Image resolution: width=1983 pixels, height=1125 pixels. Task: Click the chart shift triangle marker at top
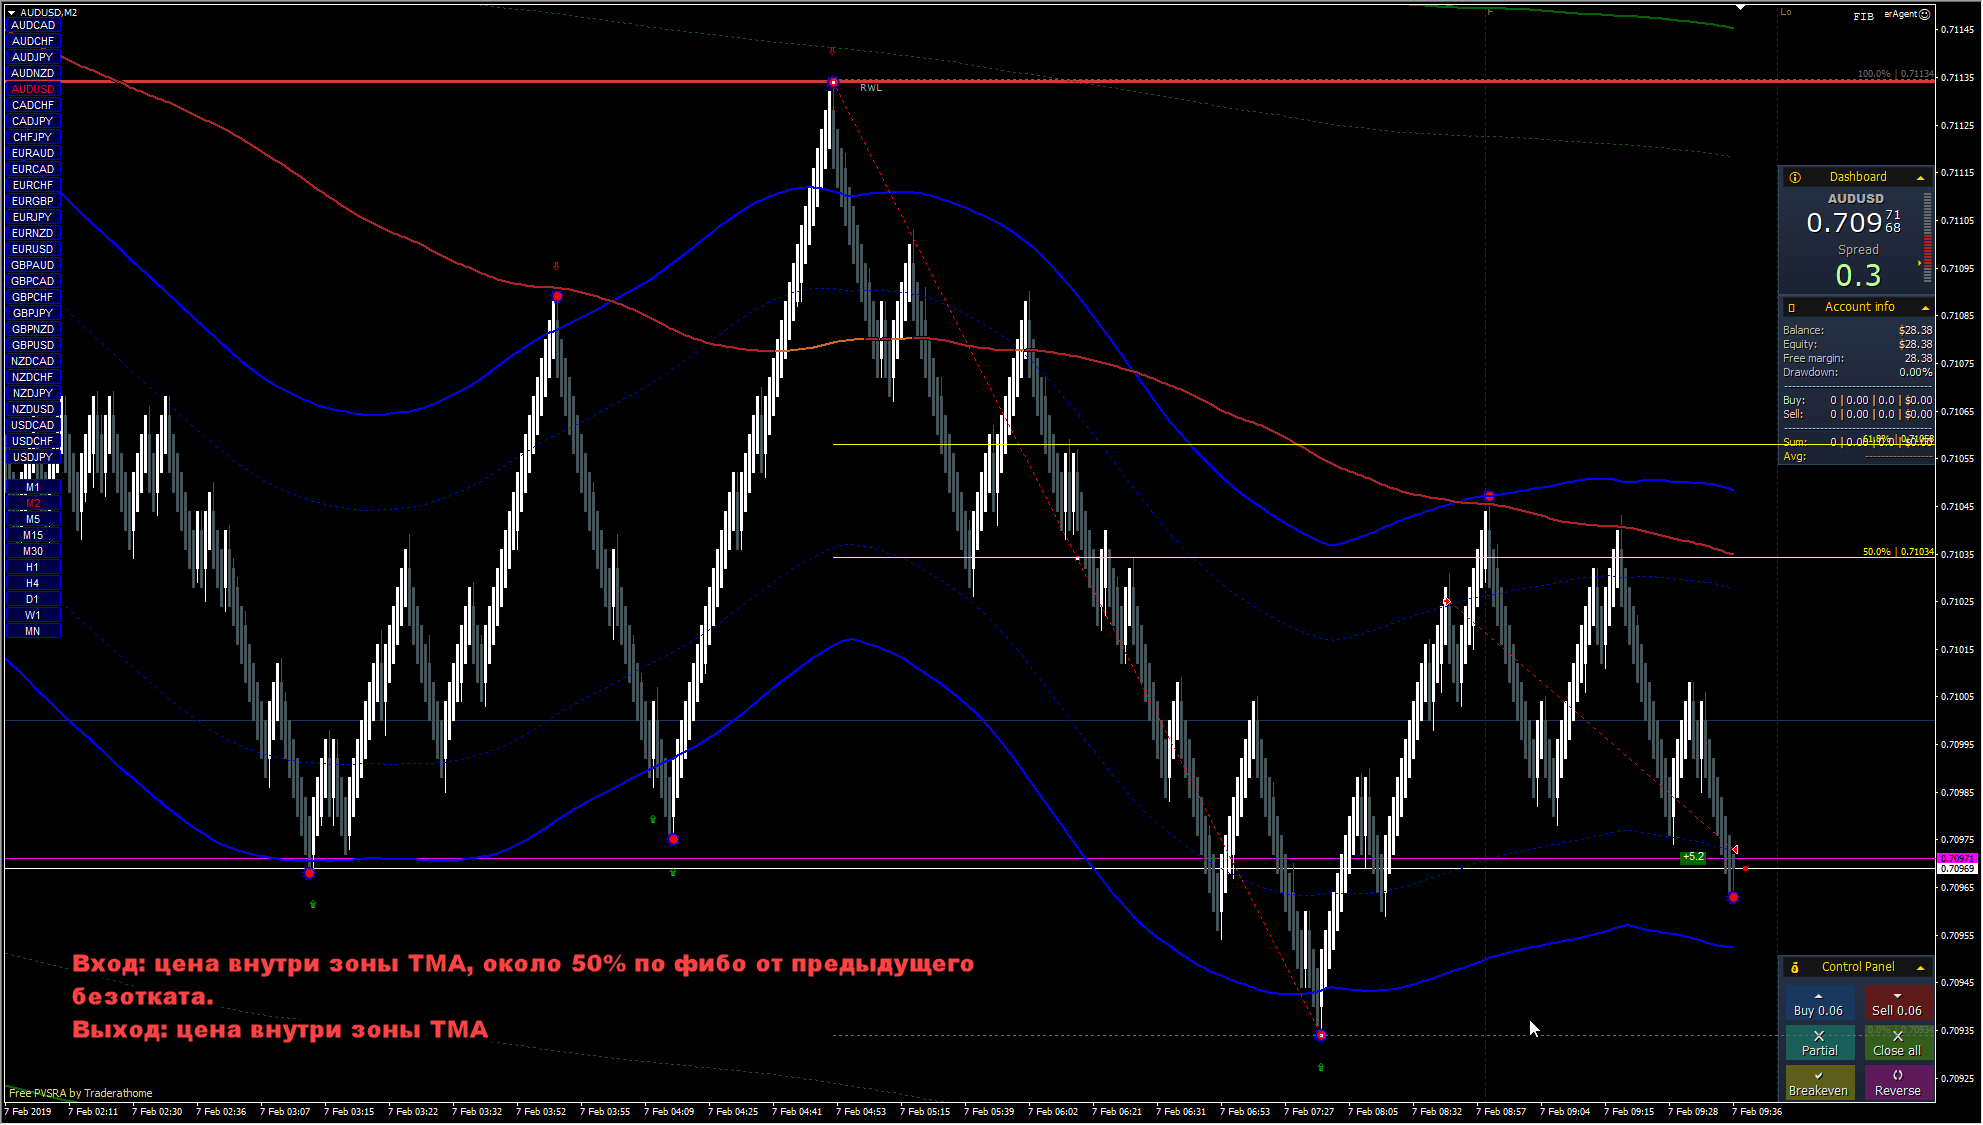(1740, 7)
